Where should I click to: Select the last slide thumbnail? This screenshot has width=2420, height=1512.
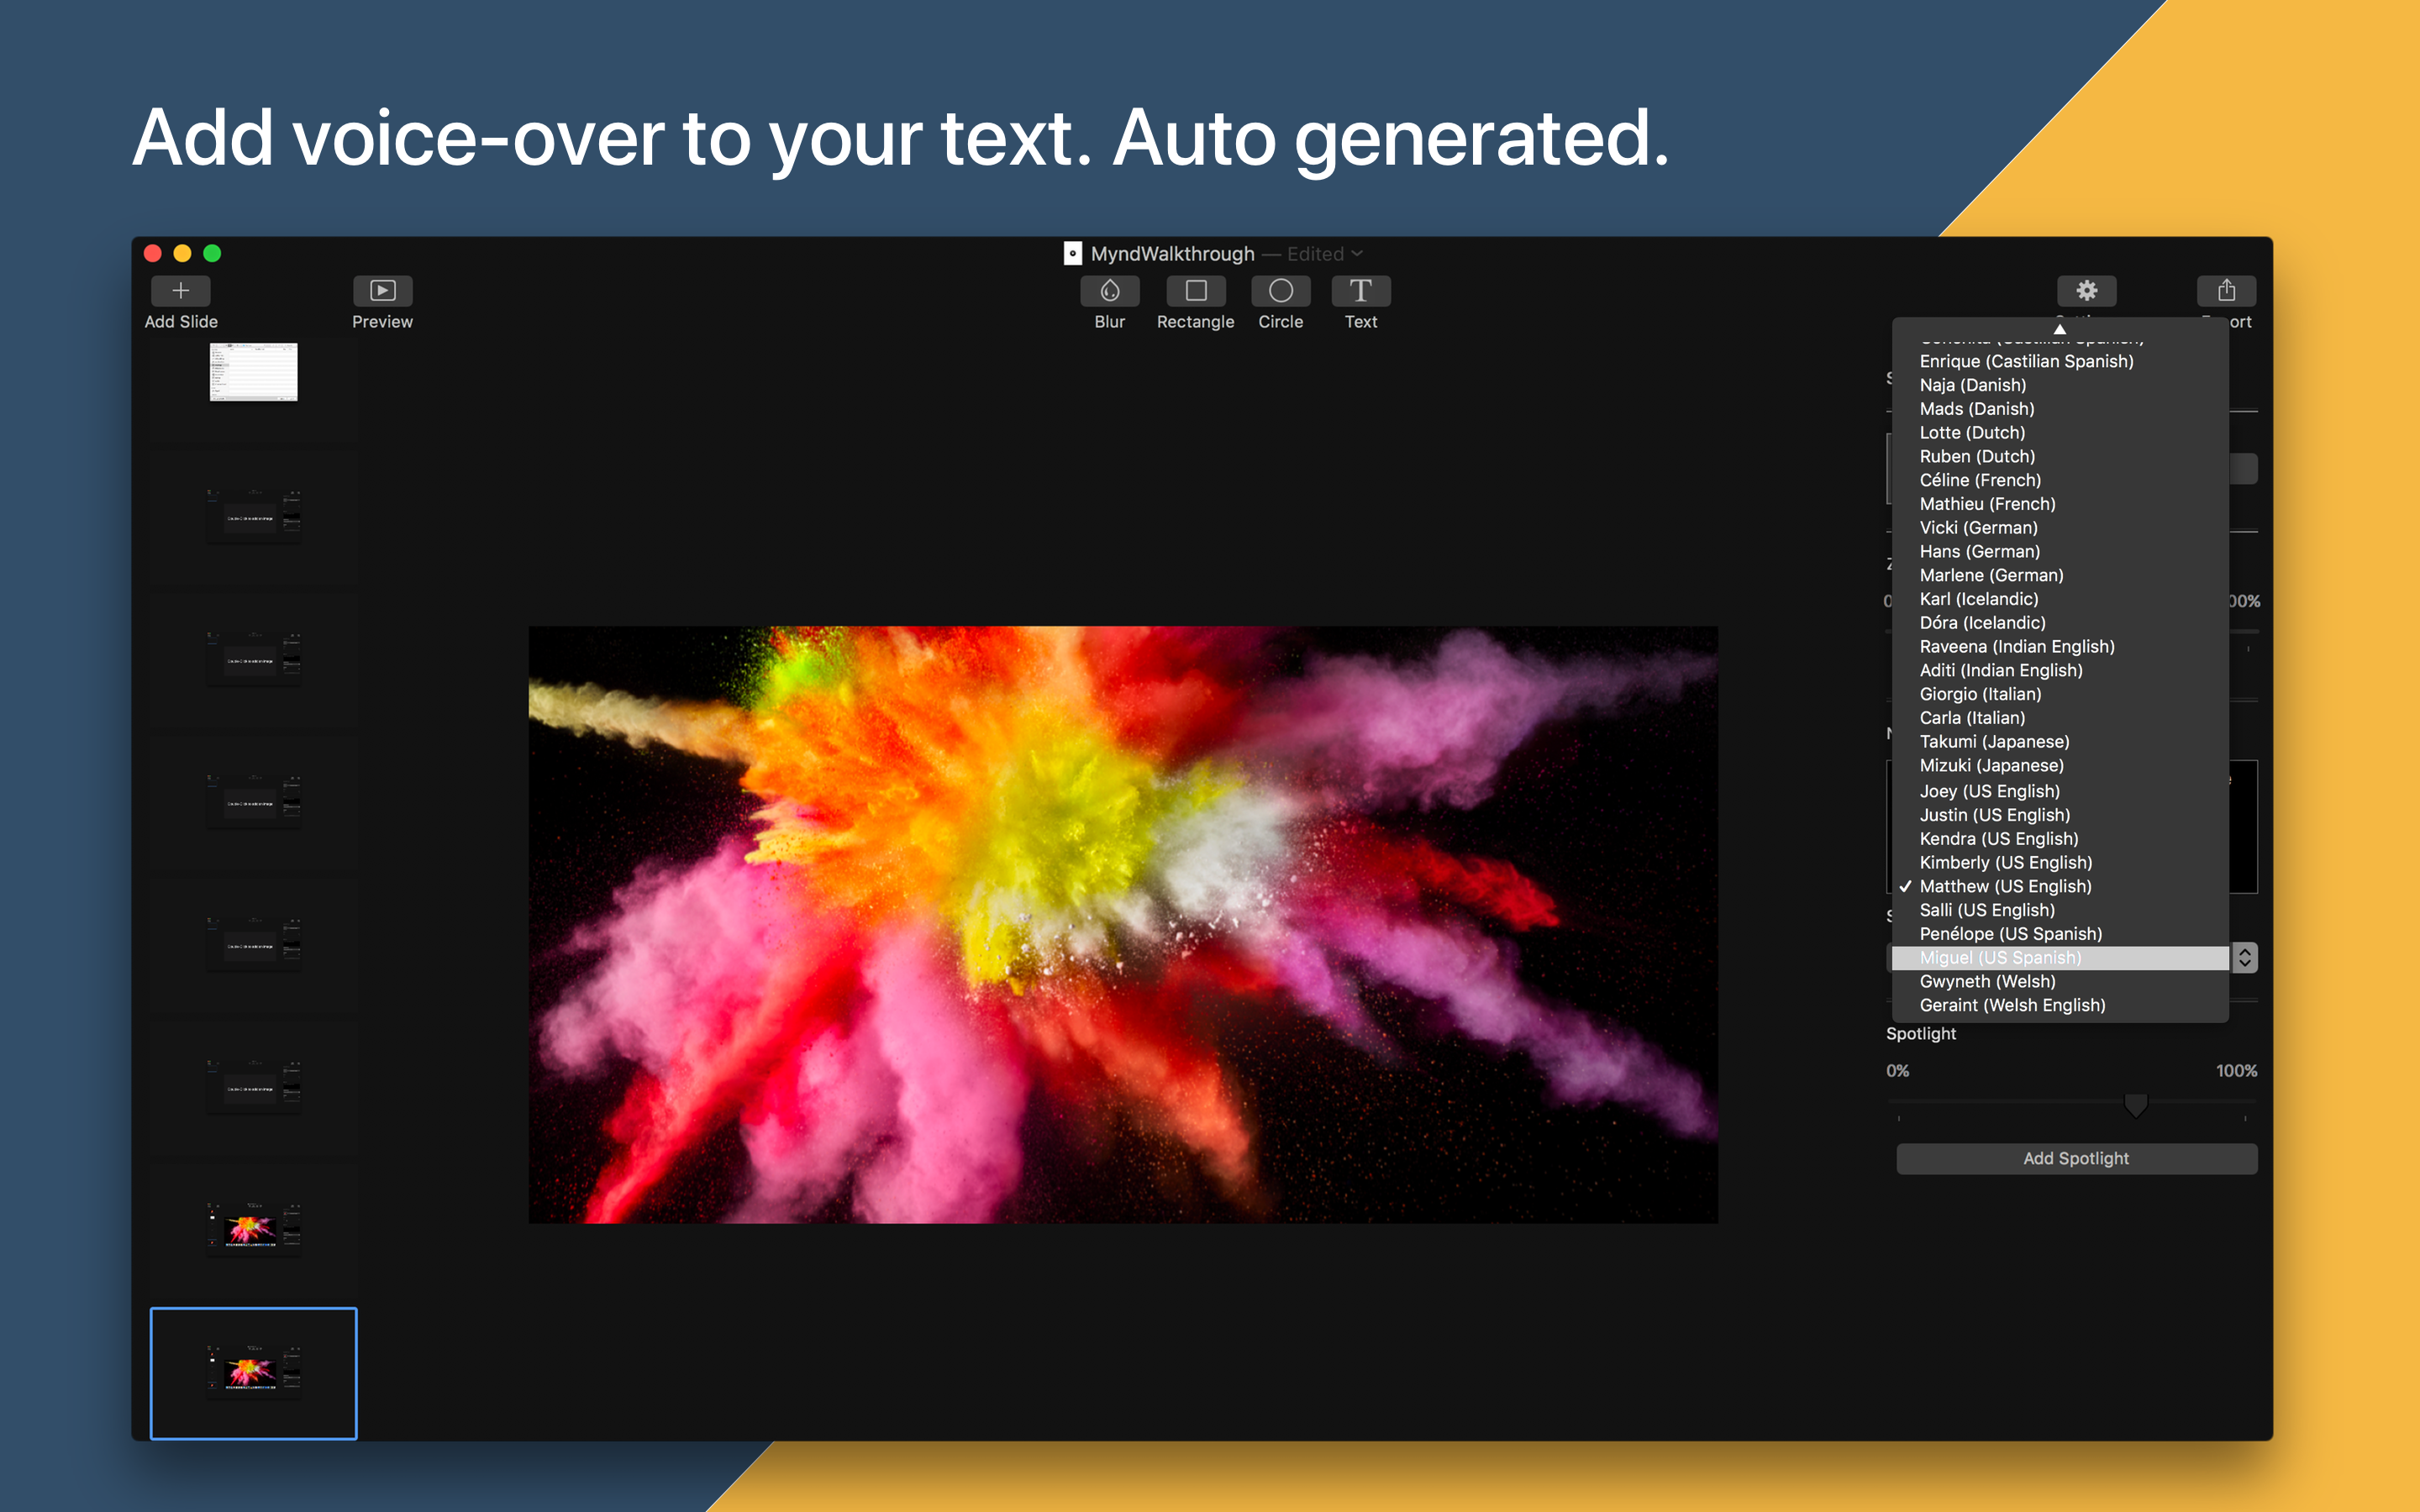point(252,1373)
